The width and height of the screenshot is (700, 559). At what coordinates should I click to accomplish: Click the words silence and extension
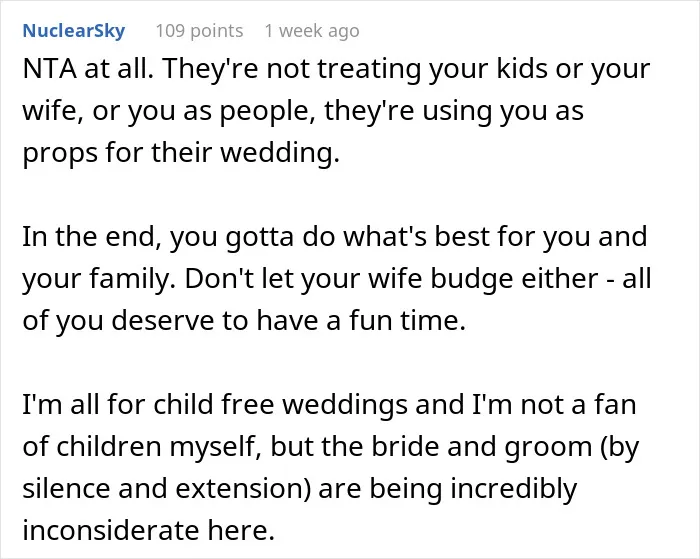pyautogui.click(x=166, y=488)
